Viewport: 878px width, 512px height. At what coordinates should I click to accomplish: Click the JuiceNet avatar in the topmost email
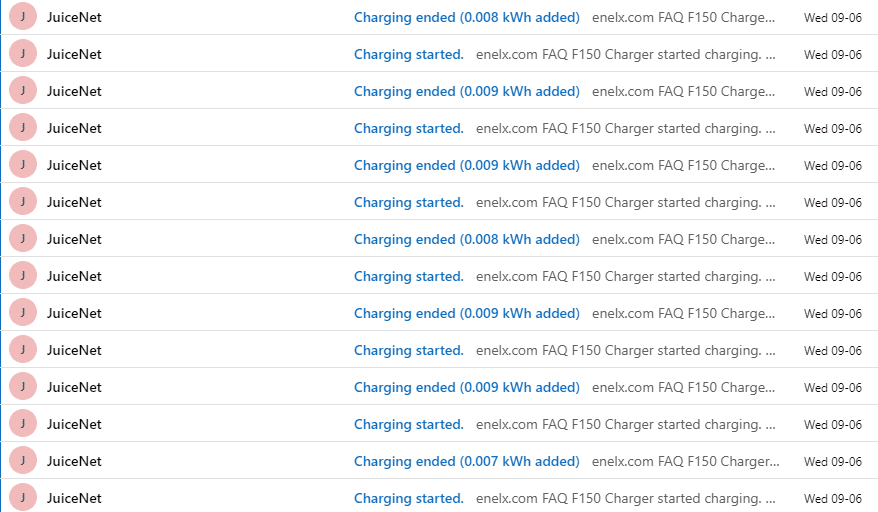pos(23,17)
